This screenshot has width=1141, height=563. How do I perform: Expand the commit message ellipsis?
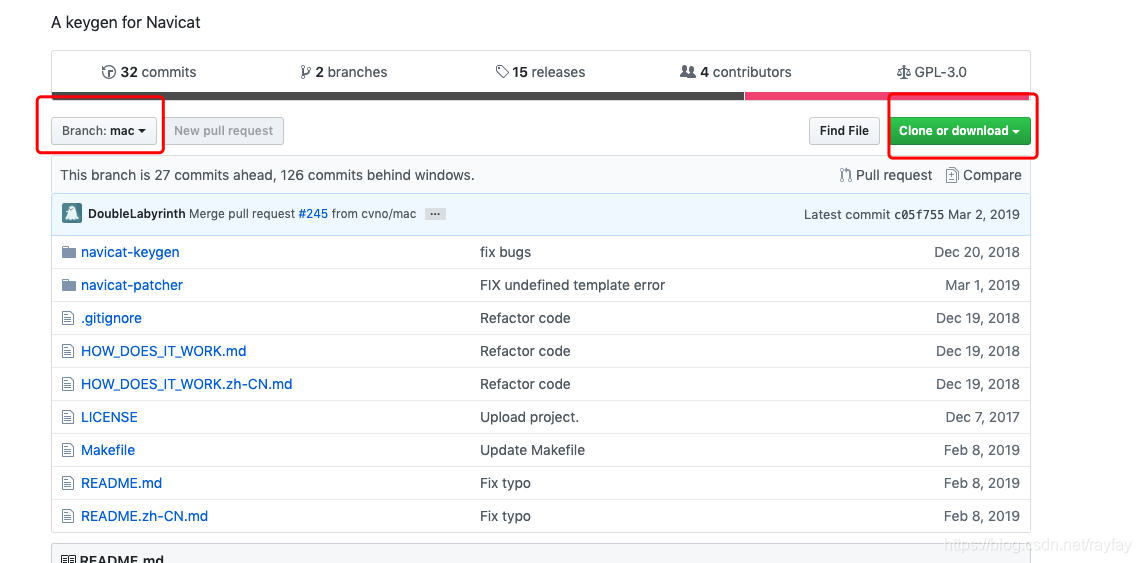pos(434,214)
